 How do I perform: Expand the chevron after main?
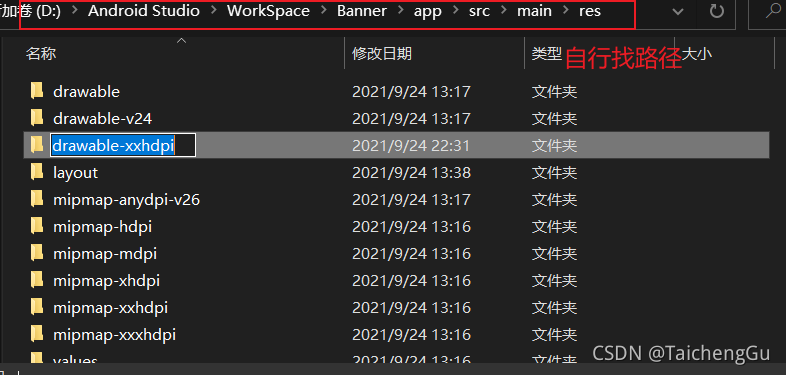[x=565, y=11]
